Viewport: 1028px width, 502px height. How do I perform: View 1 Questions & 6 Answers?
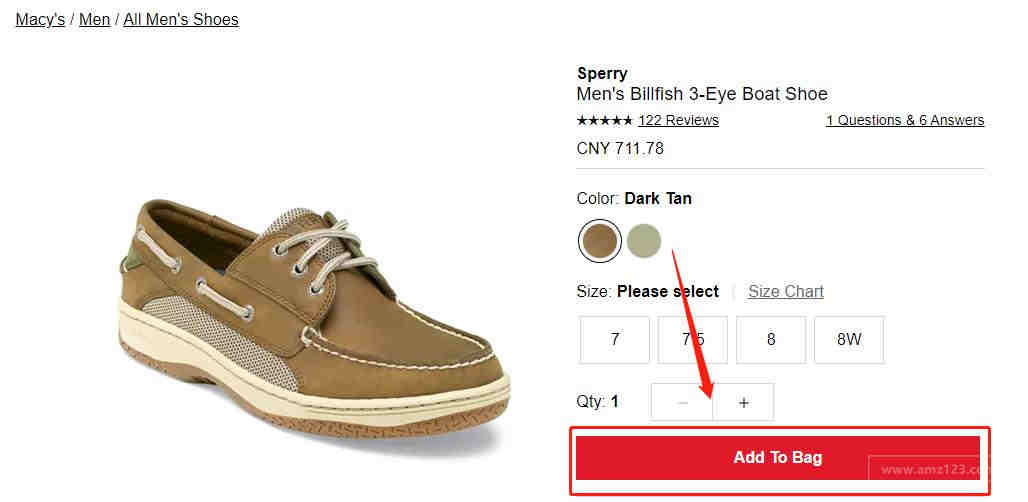coord(905,121)
